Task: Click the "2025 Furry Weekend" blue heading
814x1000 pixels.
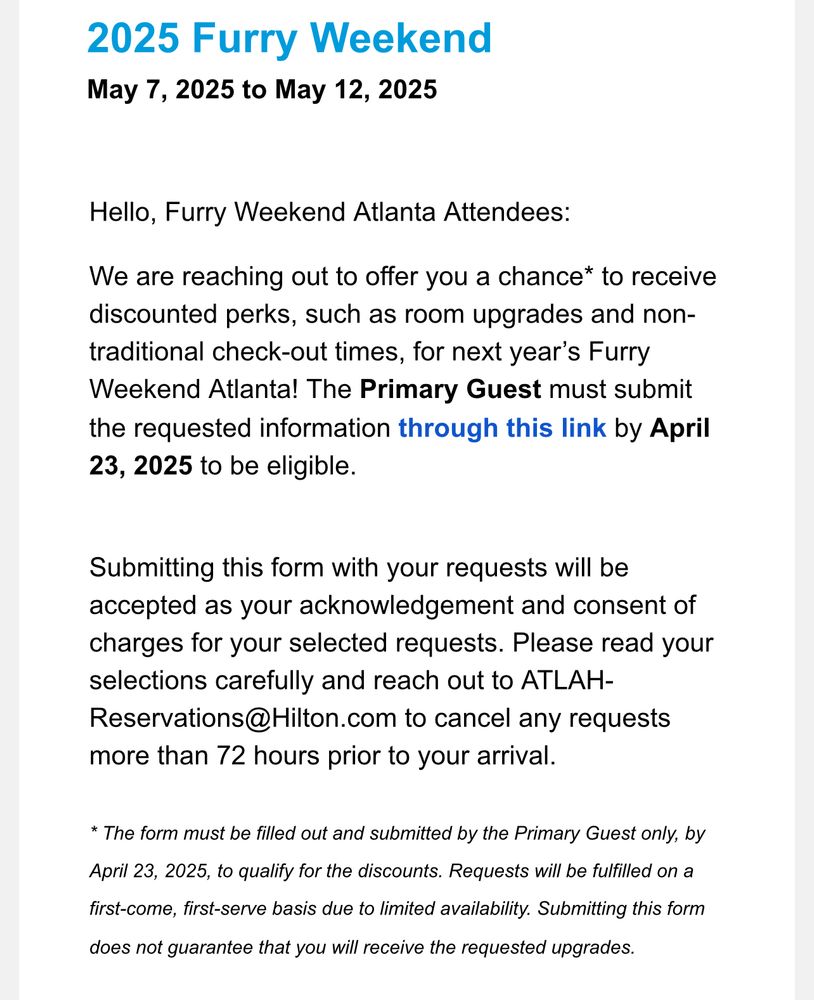Action: (290, 38)
